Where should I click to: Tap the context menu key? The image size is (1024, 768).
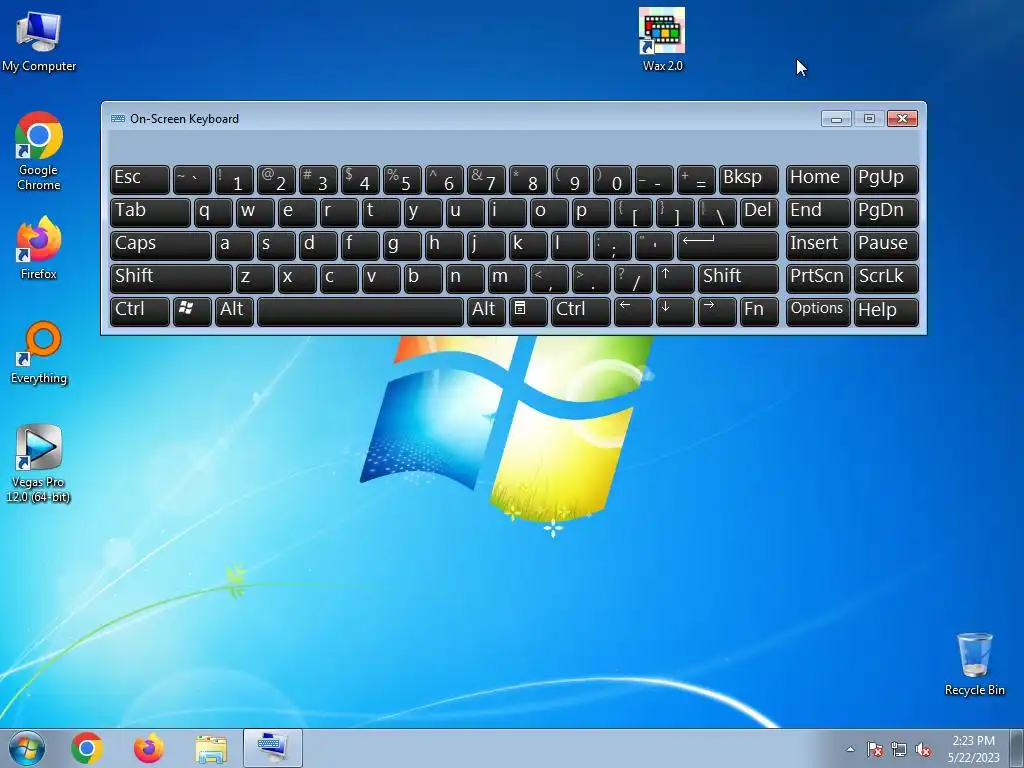point(528,312)
